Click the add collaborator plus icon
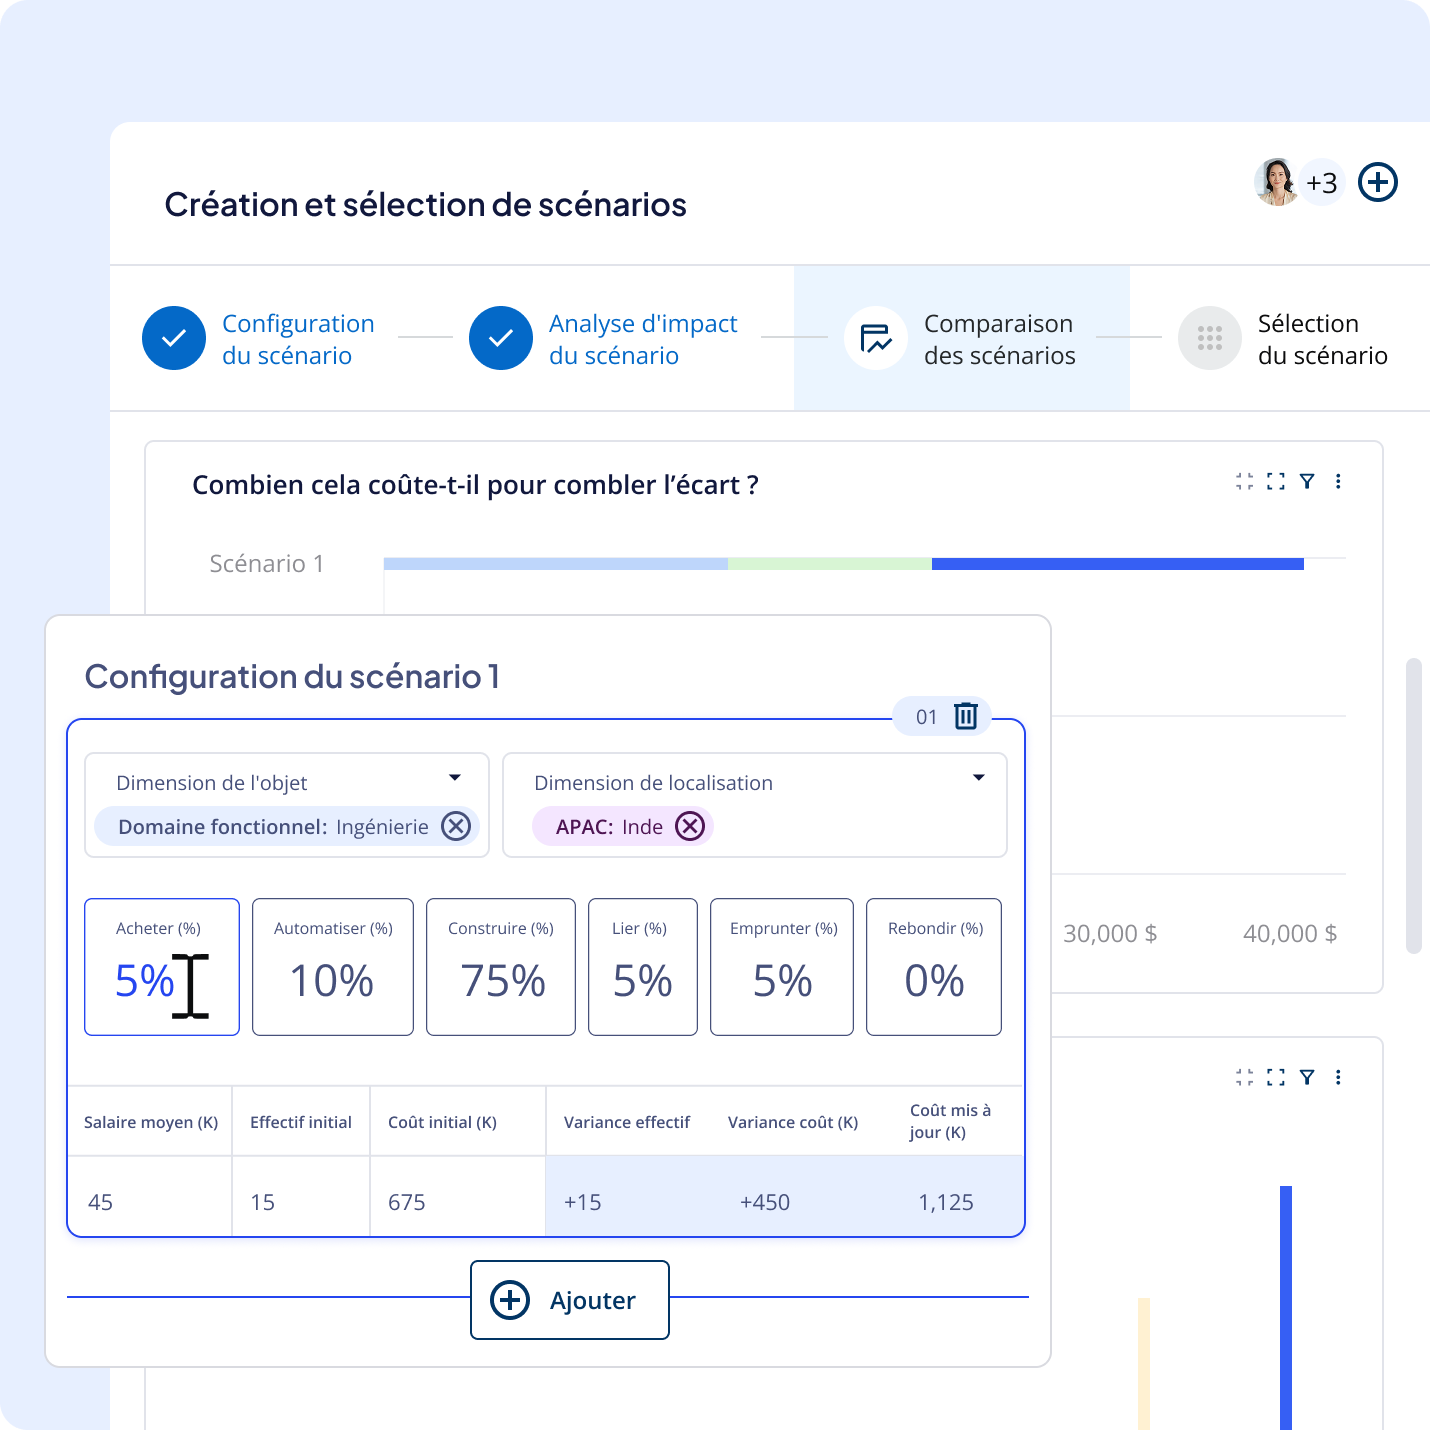This screenshot has height=1430, width=1430. [x=1377, y=183]
